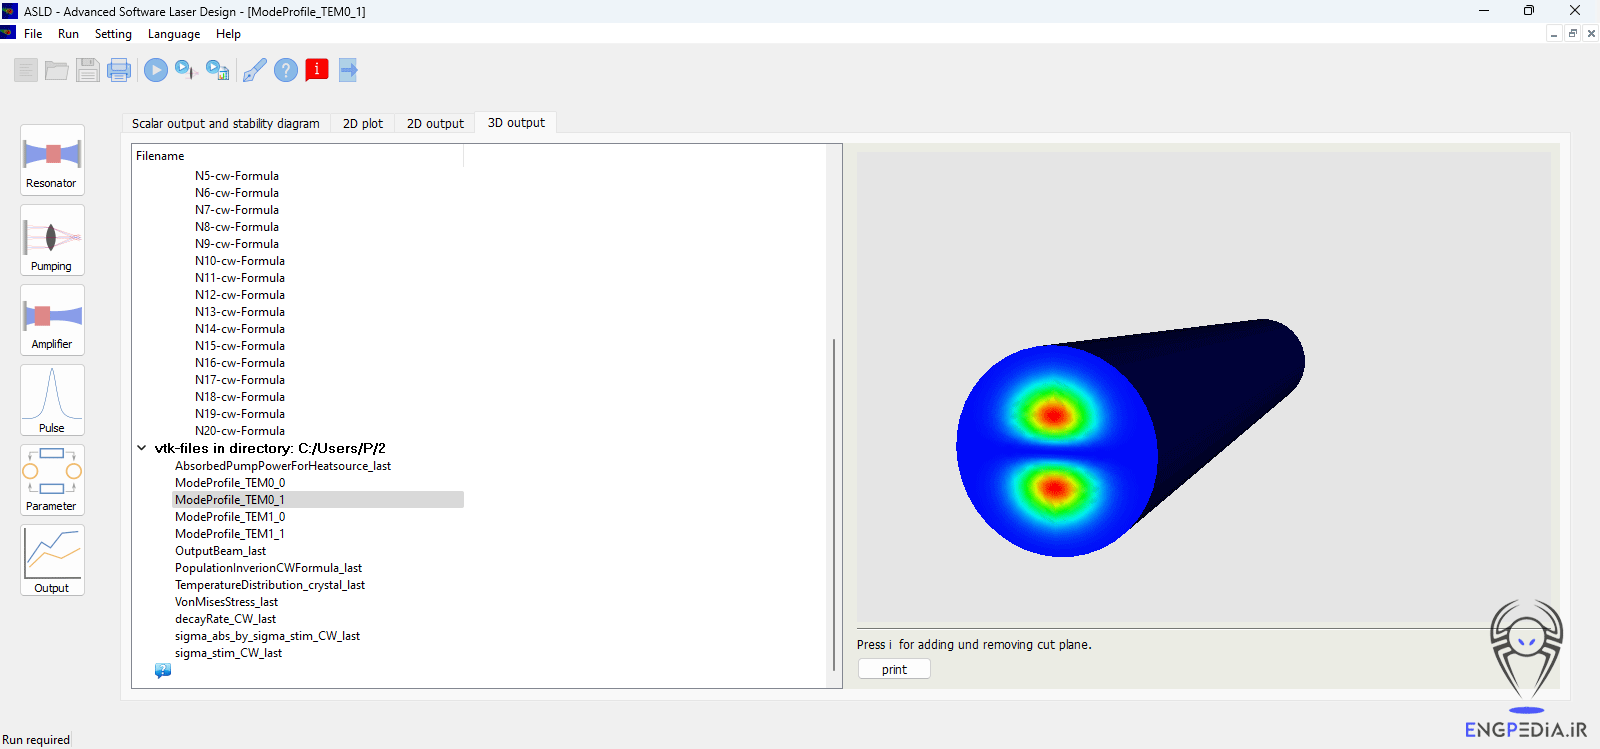Click the print button below 3D view
Image resolution: width=1600 pixels, height=749 pixels.
(894, 670)
